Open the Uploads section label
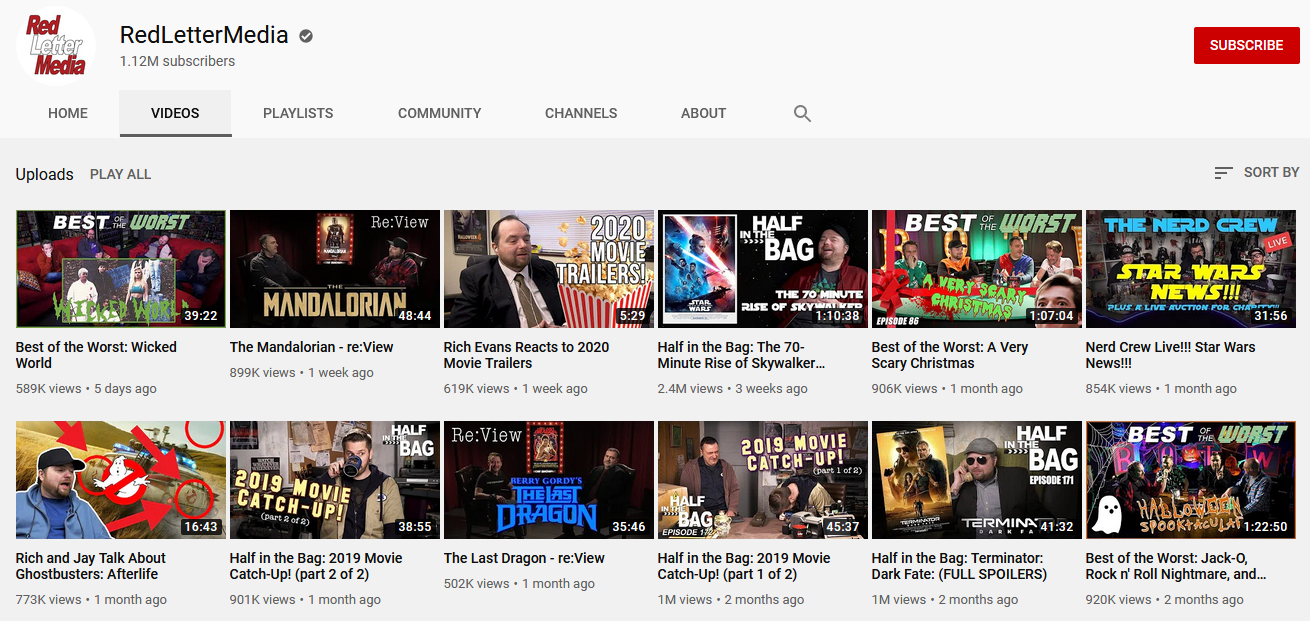The width and height of the screenshot is (1310, 621). [44, 174]
